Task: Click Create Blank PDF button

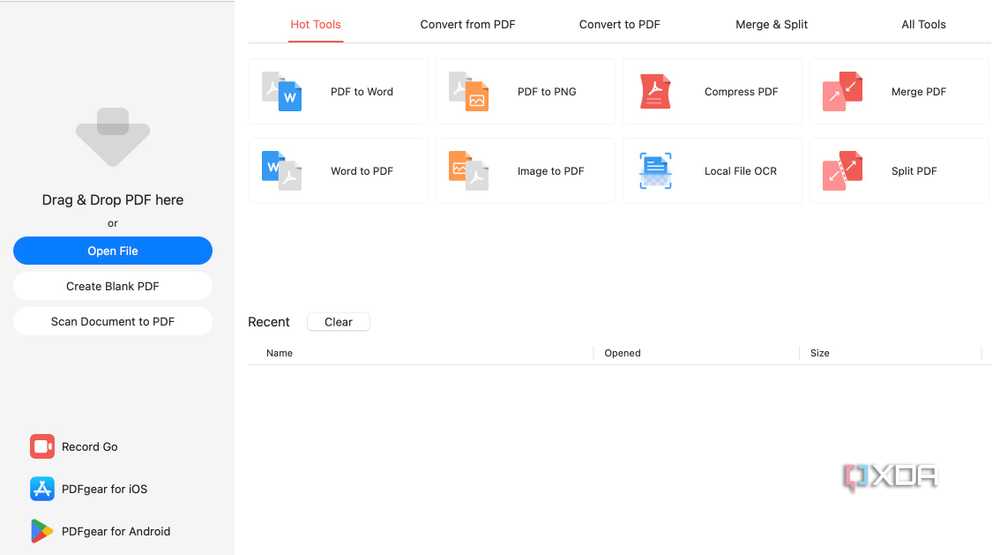Action: [x=113, y=286]
